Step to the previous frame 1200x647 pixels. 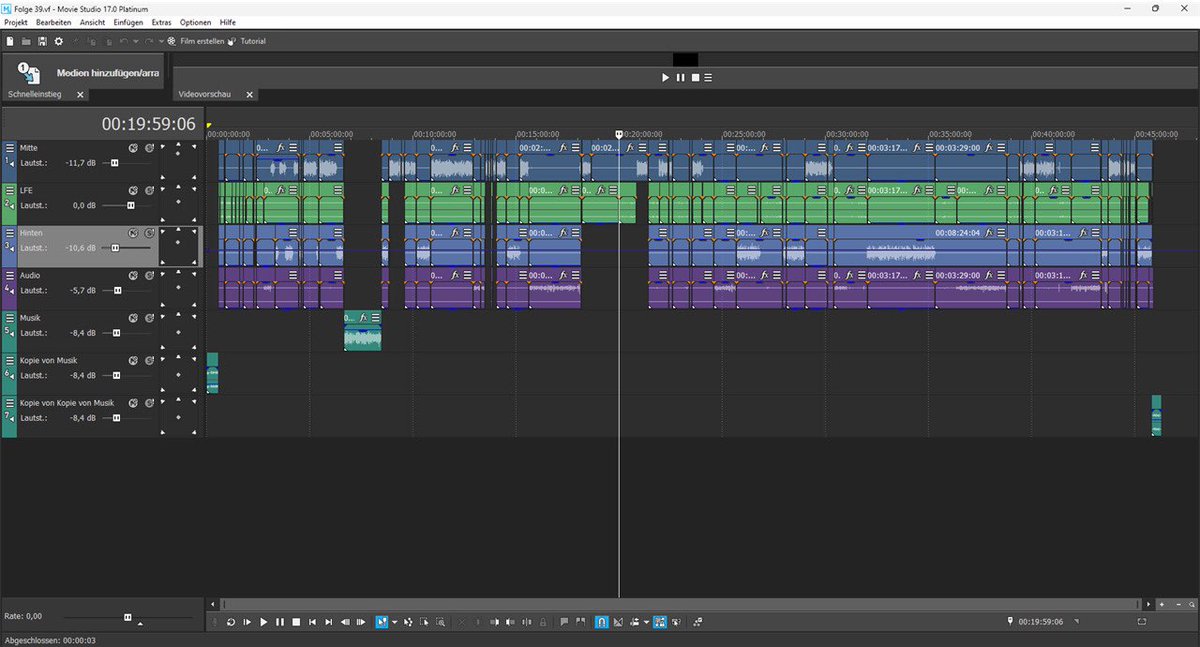345,622
